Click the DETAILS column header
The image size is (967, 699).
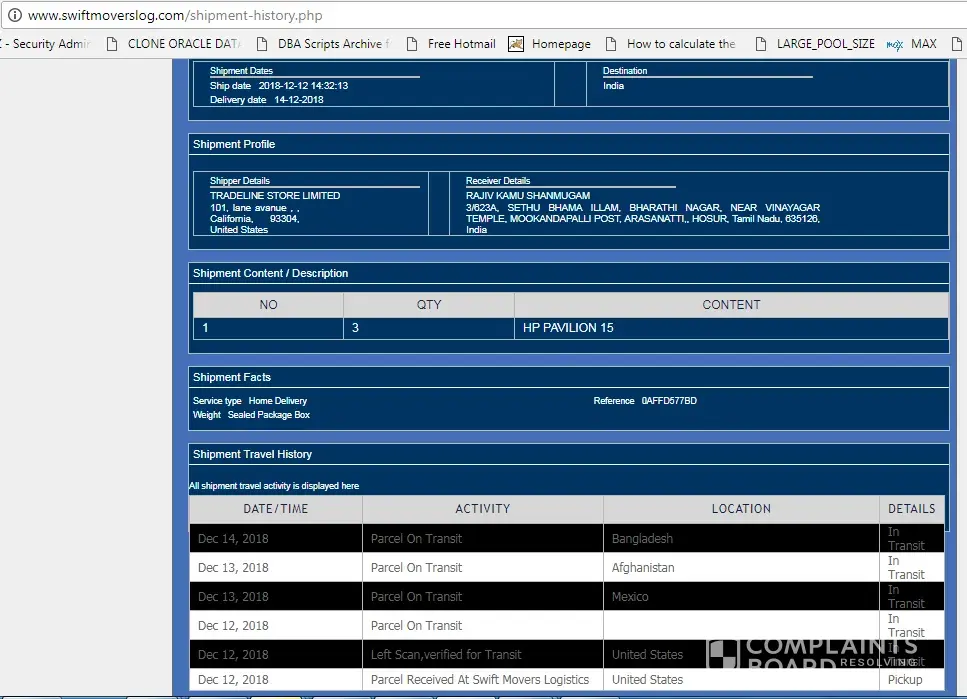click(912, 509)
